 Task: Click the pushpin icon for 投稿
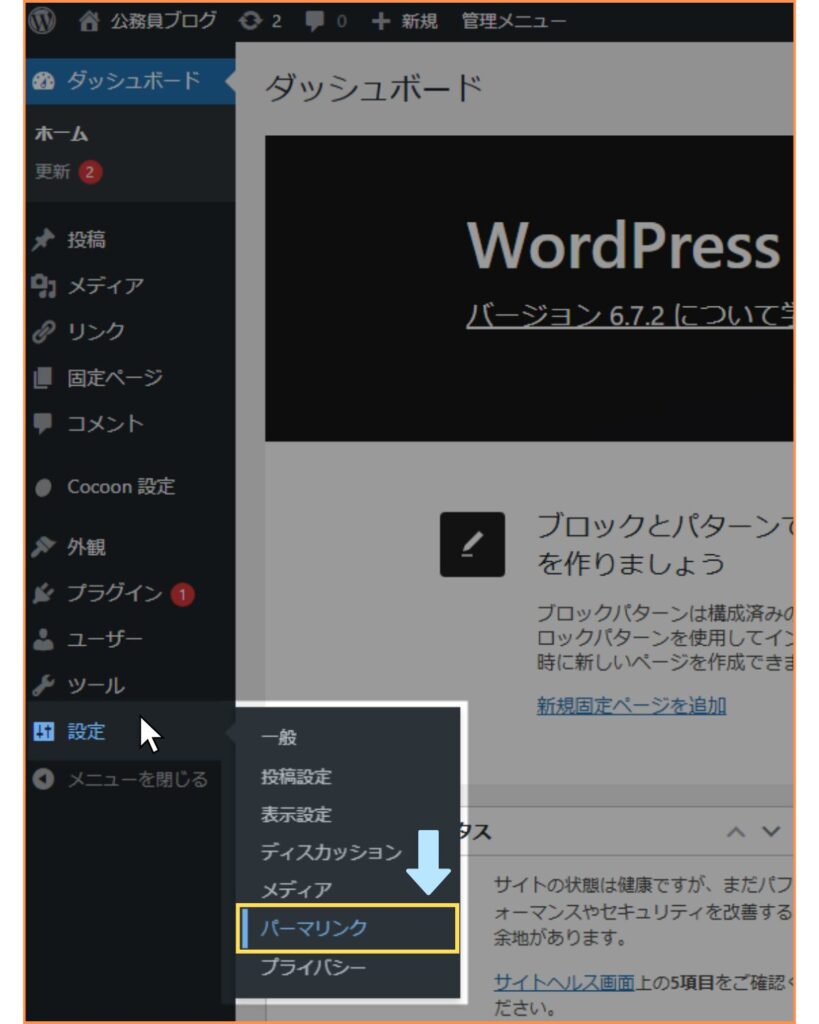[x=43, y=240]
